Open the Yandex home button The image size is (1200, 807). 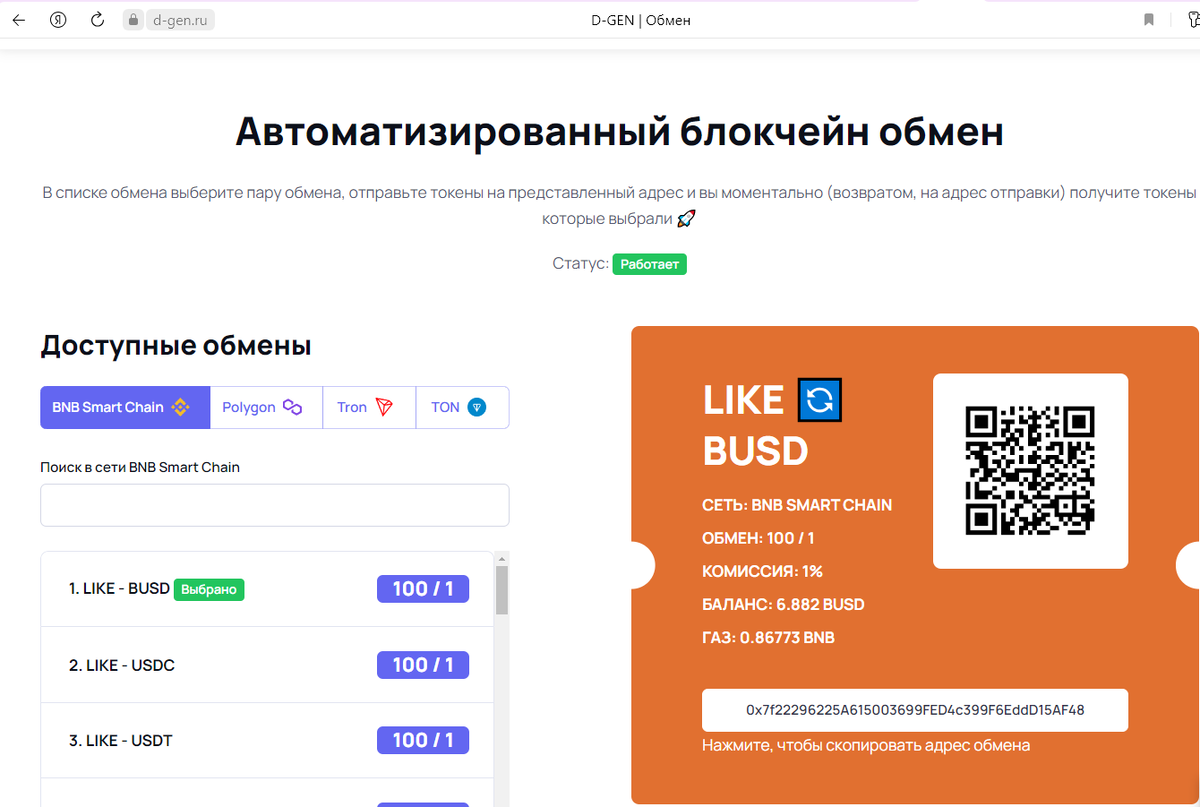(x=58, y=20)
